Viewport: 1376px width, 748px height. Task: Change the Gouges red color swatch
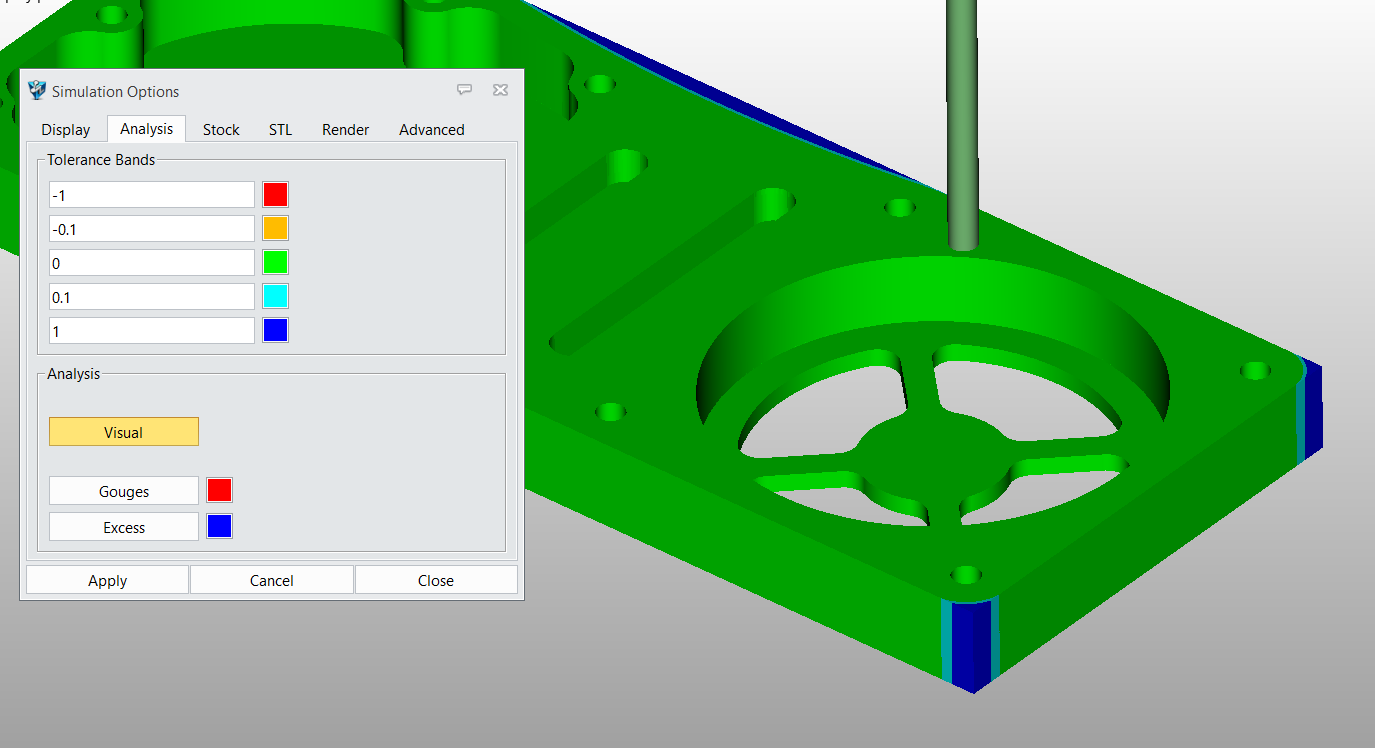[x=219, y=491]
